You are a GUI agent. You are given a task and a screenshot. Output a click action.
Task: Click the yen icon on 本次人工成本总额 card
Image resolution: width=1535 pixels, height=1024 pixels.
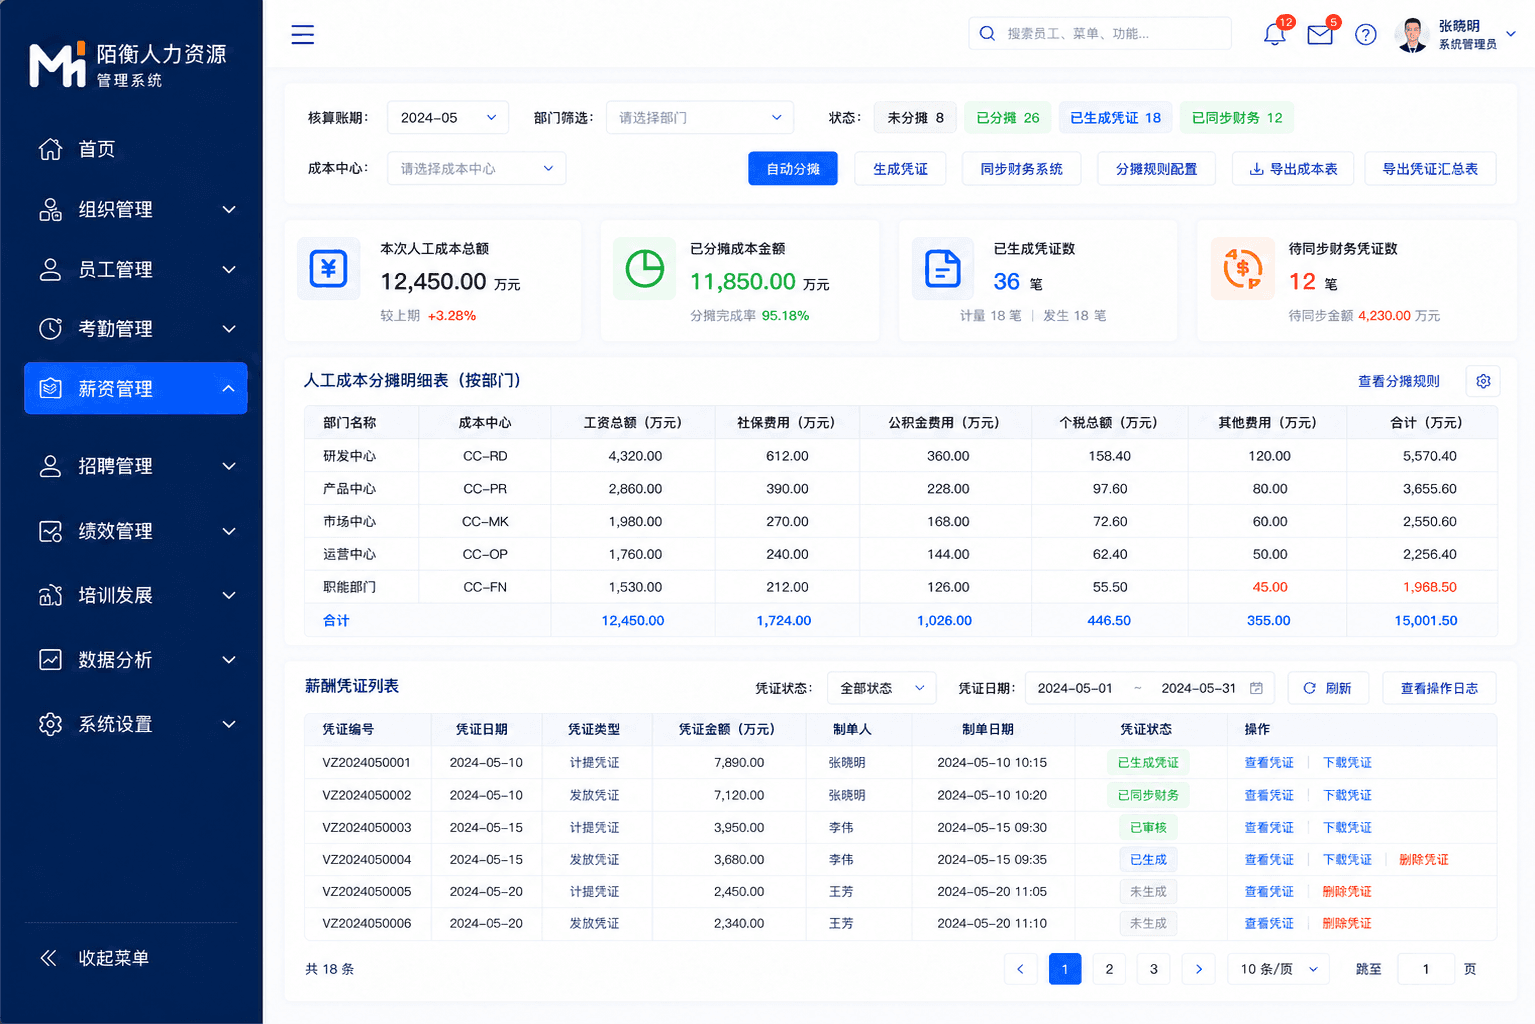tap(328, 269)
